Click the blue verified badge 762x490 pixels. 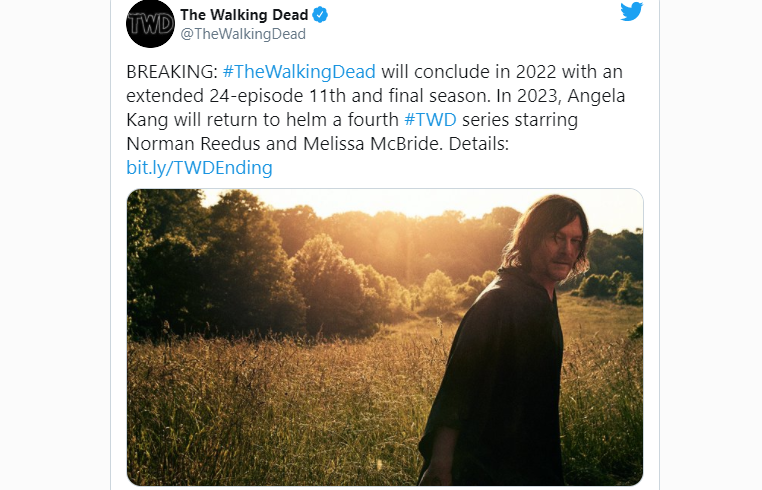pyautogui.click(x=320, y=15)
